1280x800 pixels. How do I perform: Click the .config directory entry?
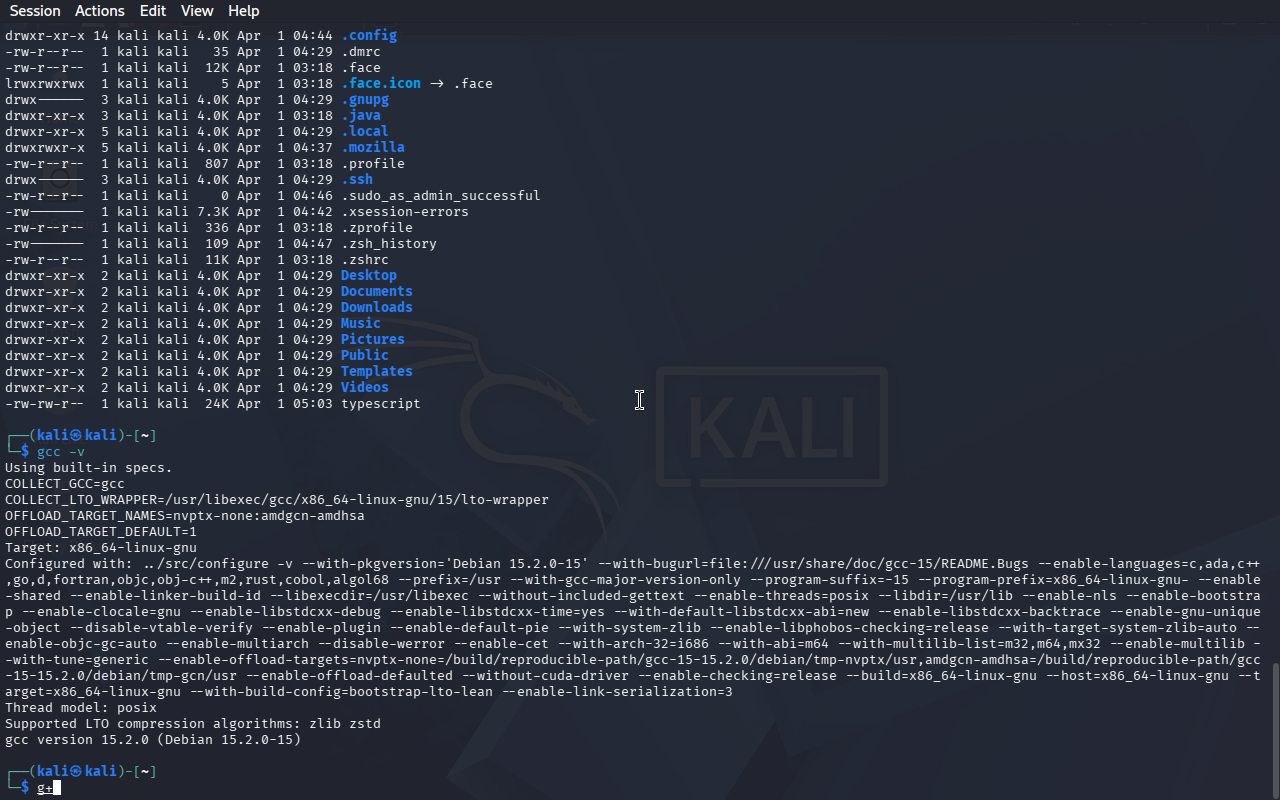coord(369,35)
